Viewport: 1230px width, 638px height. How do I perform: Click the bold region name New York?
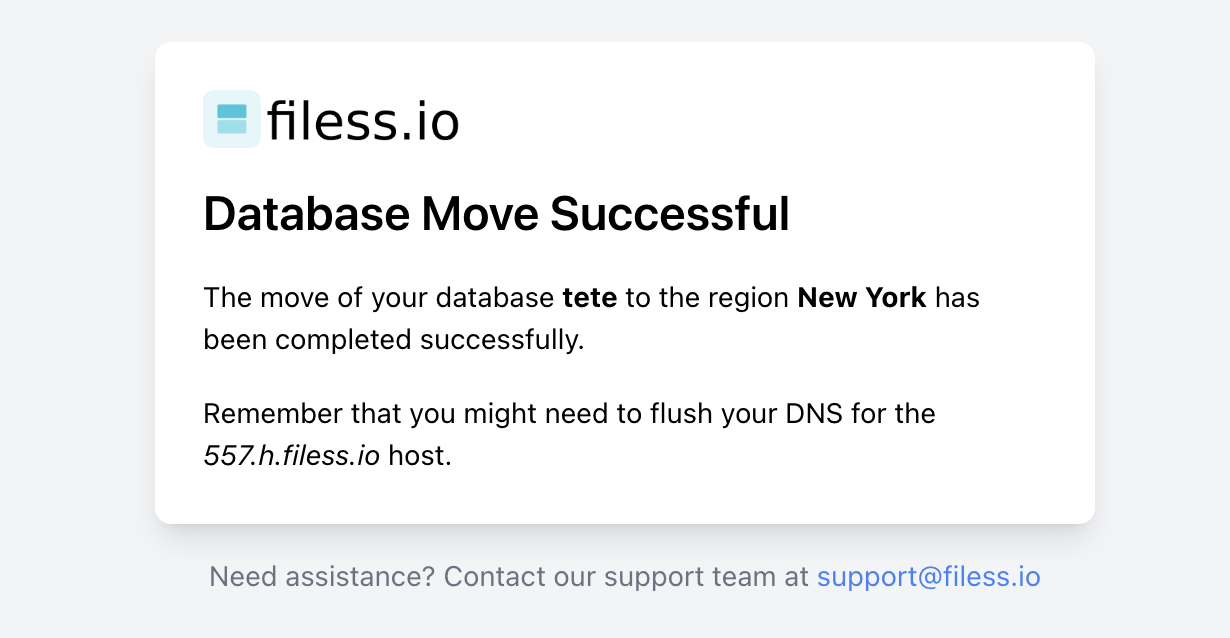point(862,298)
